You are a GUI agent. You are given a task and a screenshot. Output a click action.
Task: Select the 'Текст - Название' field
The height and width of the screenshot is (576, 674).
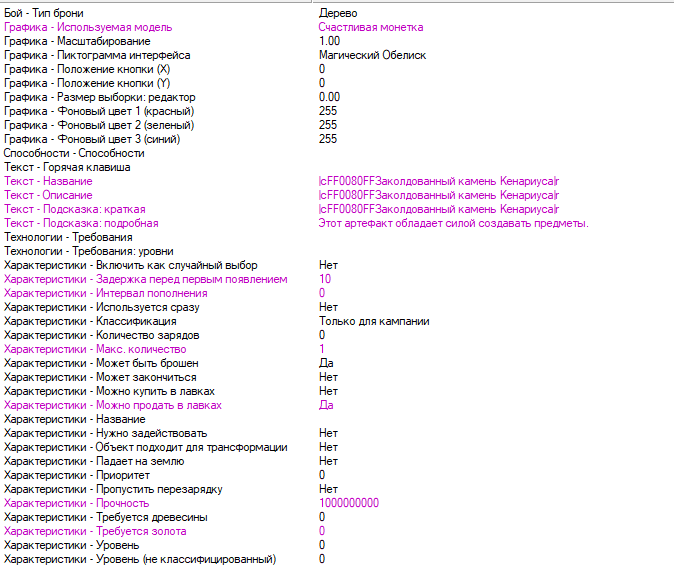pos(48,181)
